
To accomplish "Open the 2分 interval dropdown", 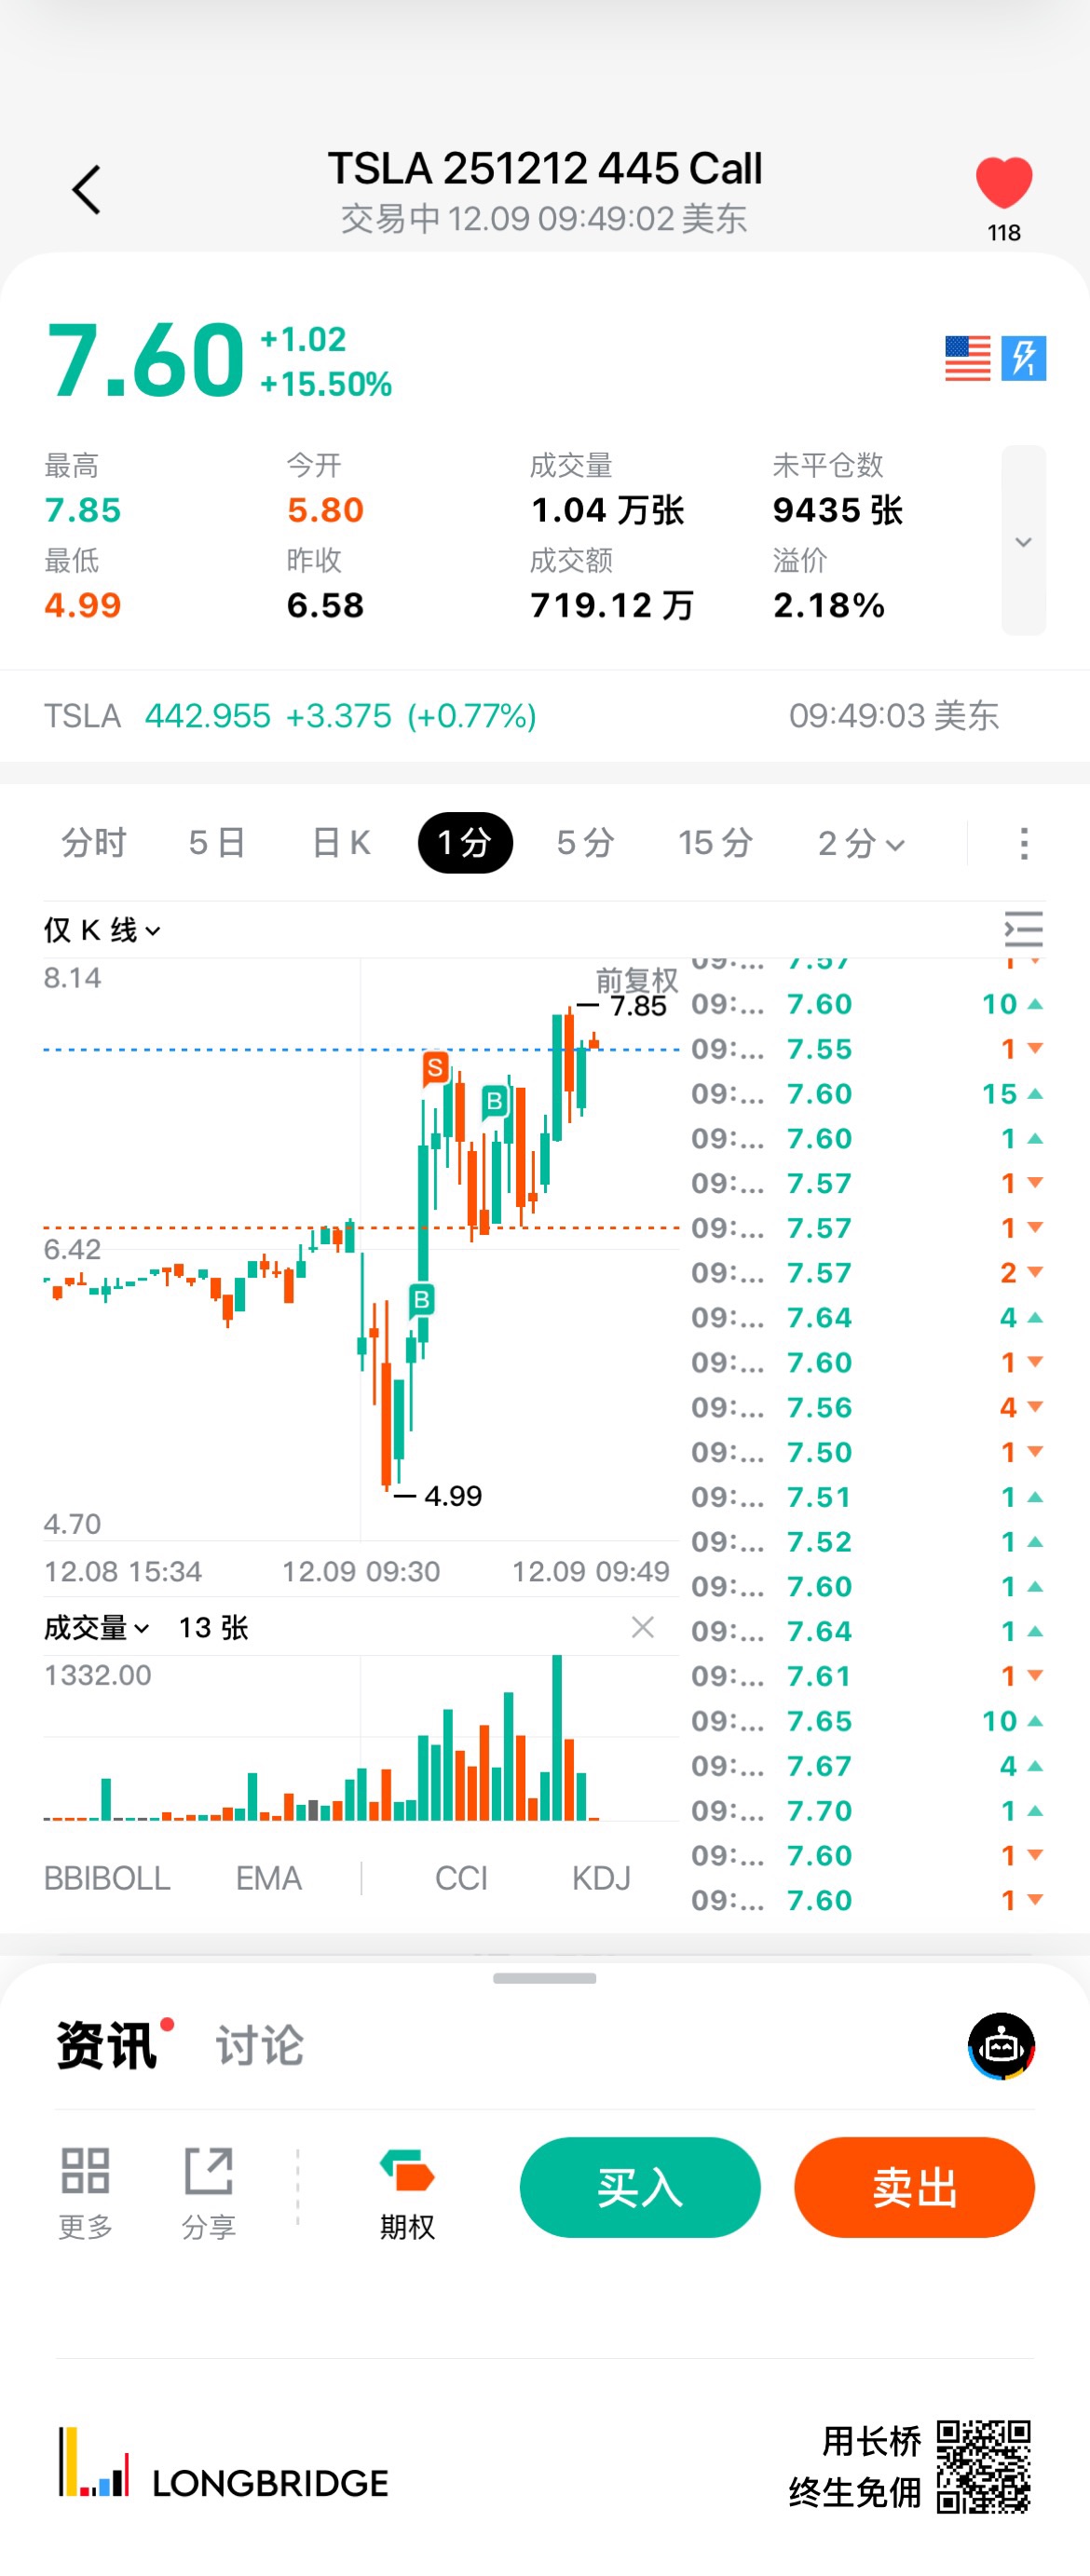I will tap(861, 843).
